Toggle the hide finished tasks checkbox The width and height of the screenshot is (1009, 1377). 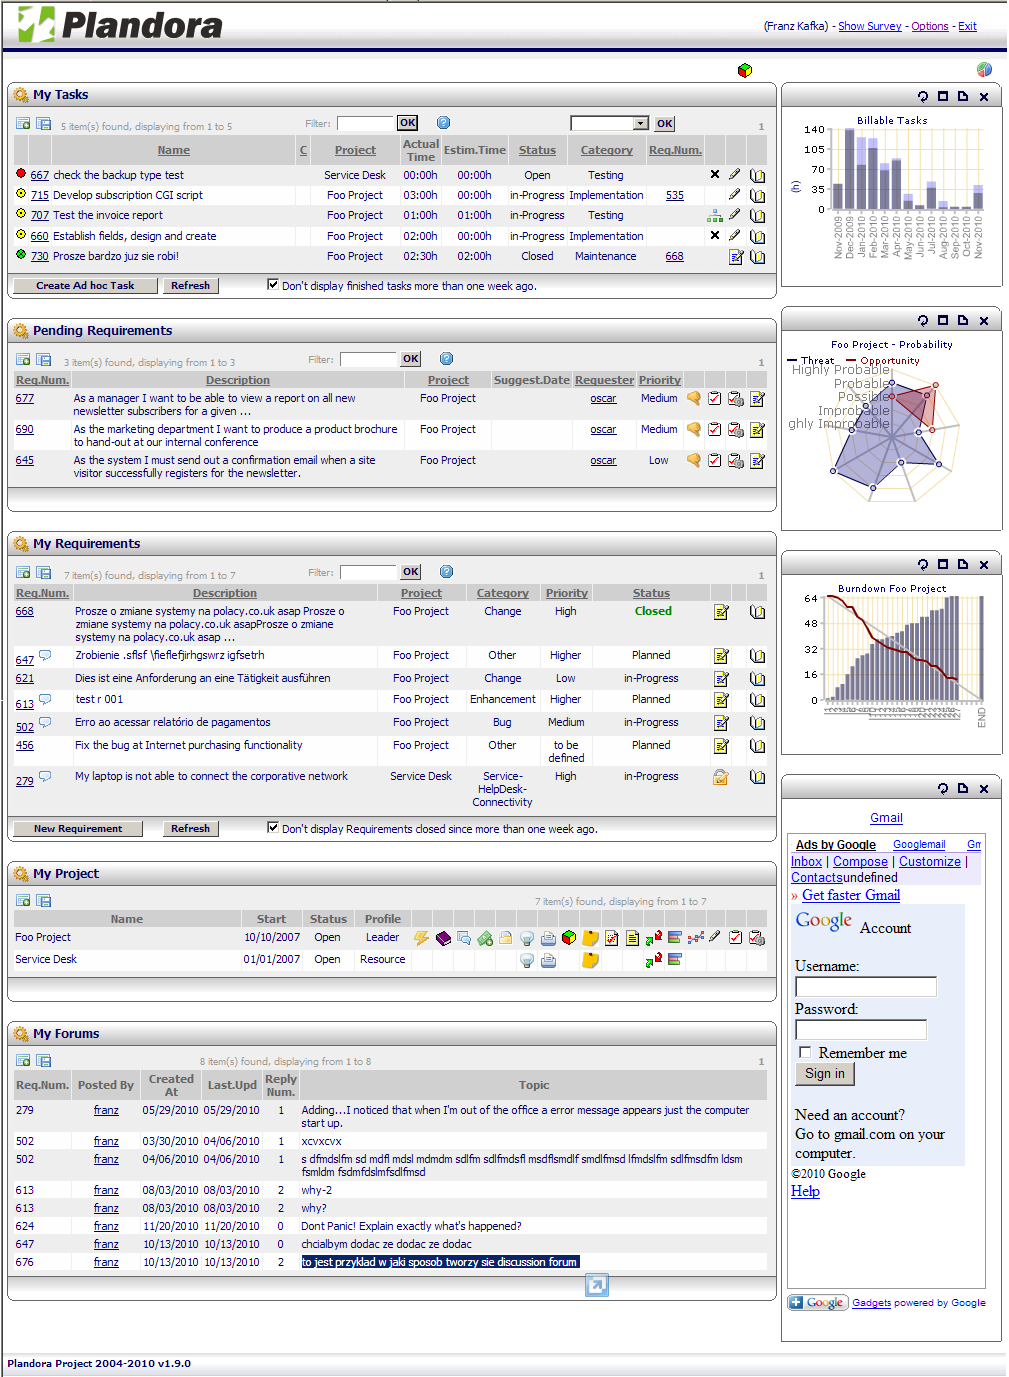point(273,285)
